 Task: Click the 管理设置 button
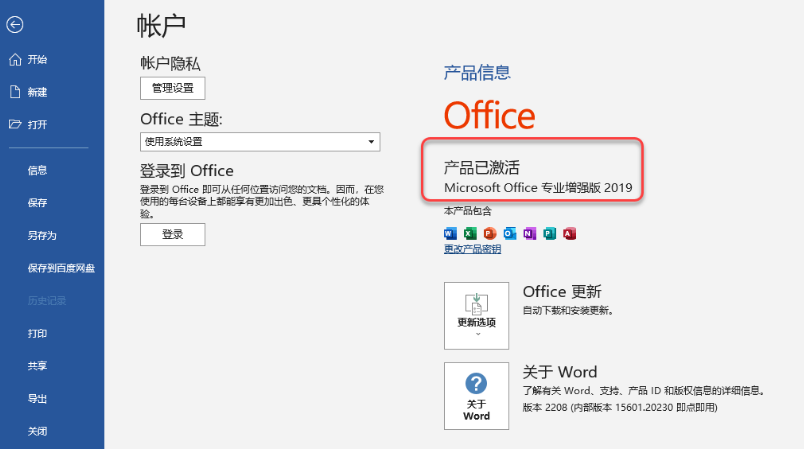[x=173, y=88]
